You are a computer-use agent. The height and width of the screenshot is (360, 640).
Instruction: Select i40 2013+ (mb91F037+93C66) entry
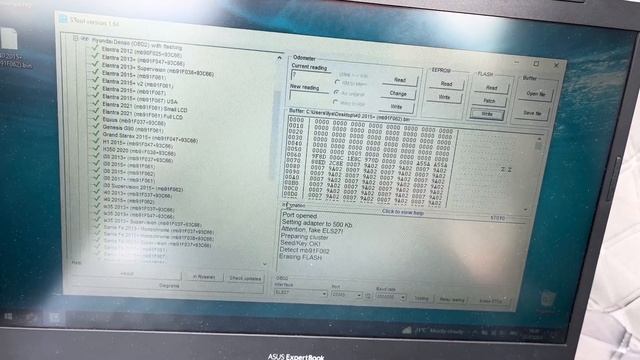tap(138, 194)
